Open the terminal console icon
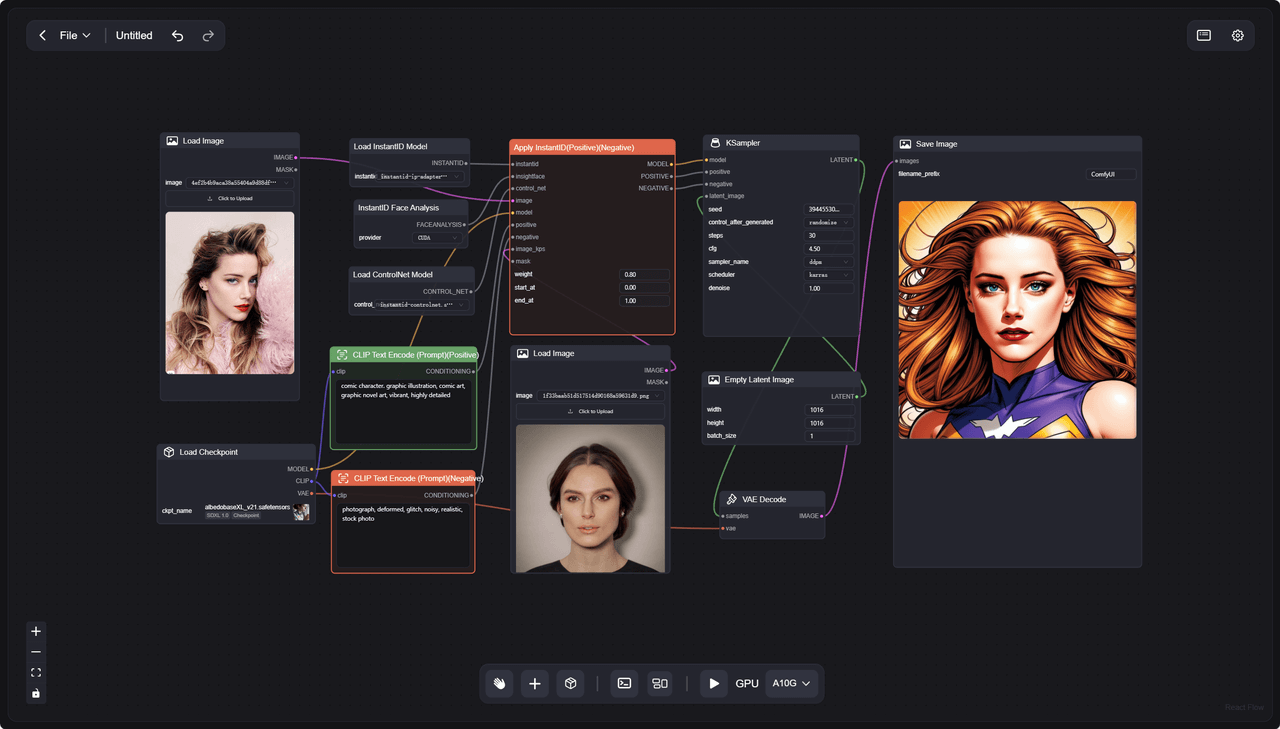This screenshot has width=1280, height=729. 624,683
